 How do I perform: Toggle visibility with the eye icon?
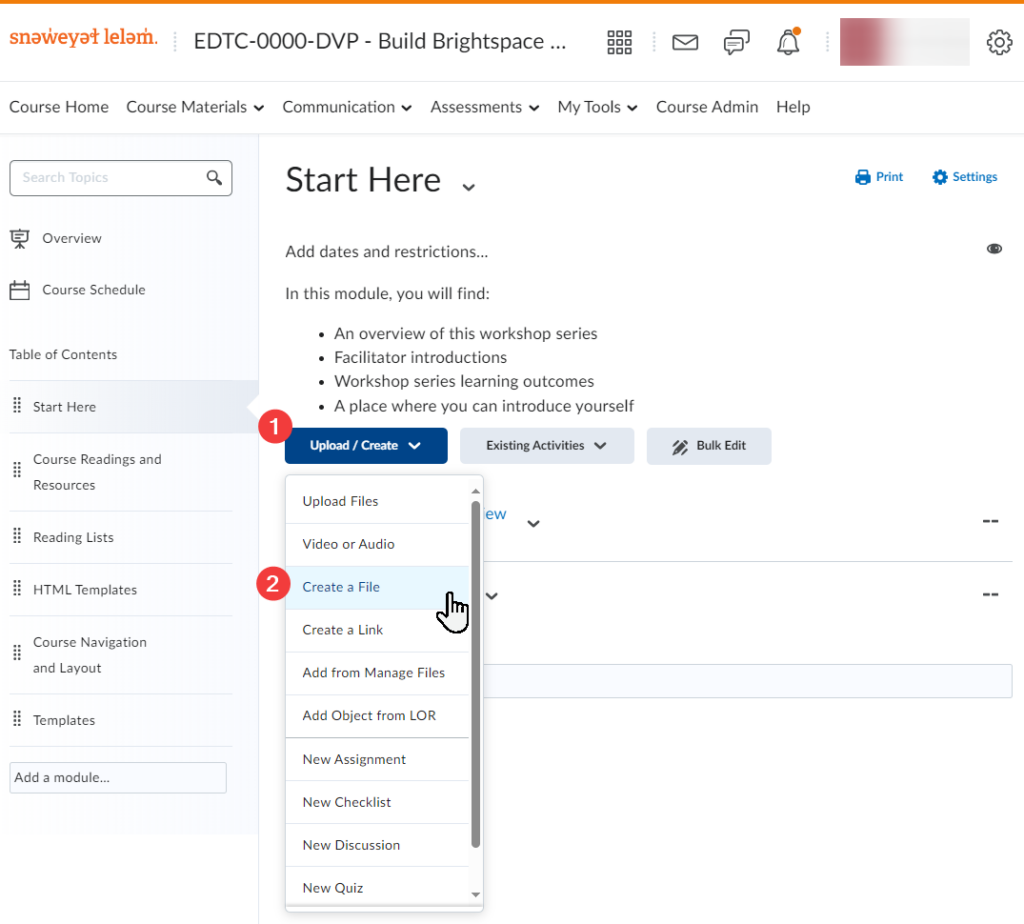[994, 248]
